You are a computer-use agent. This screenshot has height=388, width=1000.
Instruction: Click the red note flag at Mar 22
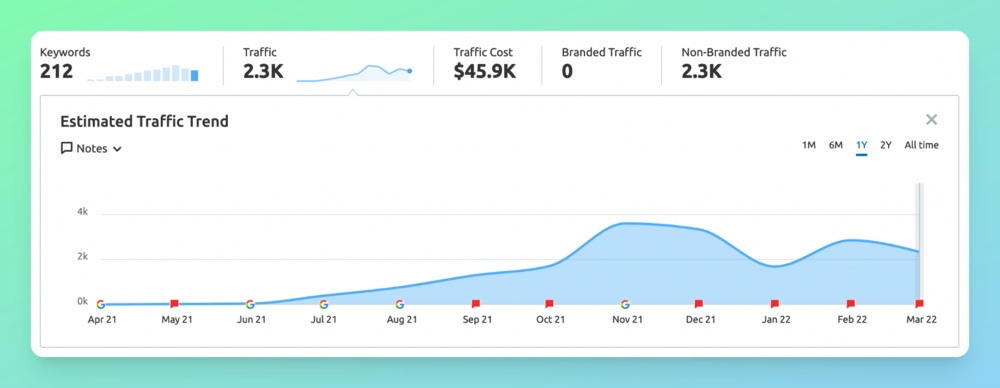919,304
